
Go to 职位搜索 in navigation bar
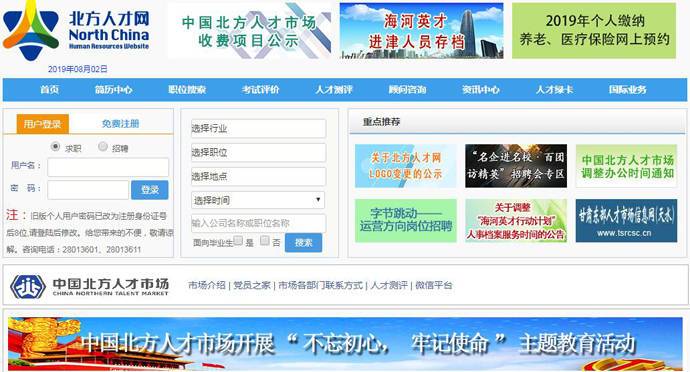click(x=187, y=90)
